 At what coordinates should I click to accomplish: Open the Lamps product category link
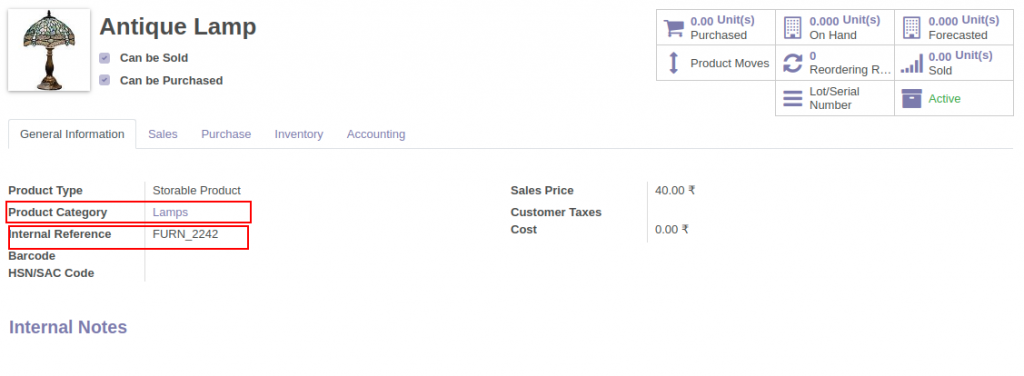170,212
